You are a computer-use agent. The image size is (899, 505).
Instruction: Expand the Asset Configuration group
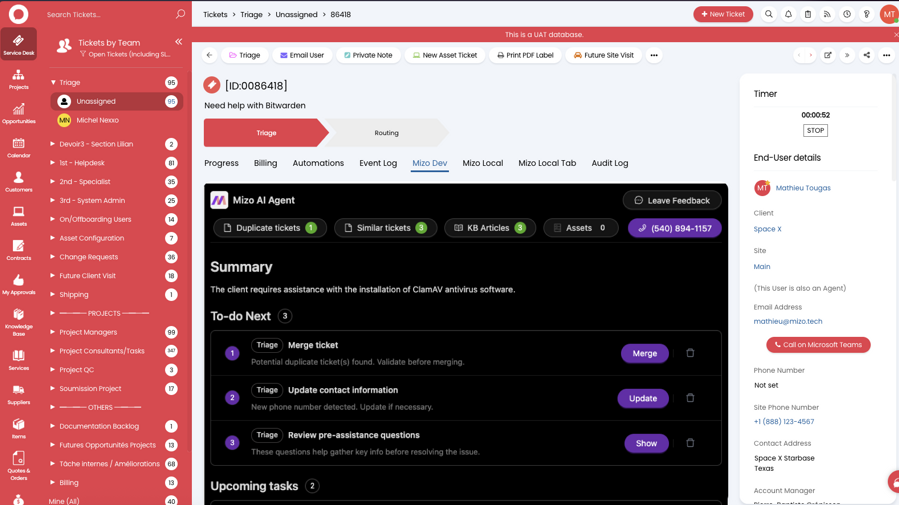coord(52,238)
